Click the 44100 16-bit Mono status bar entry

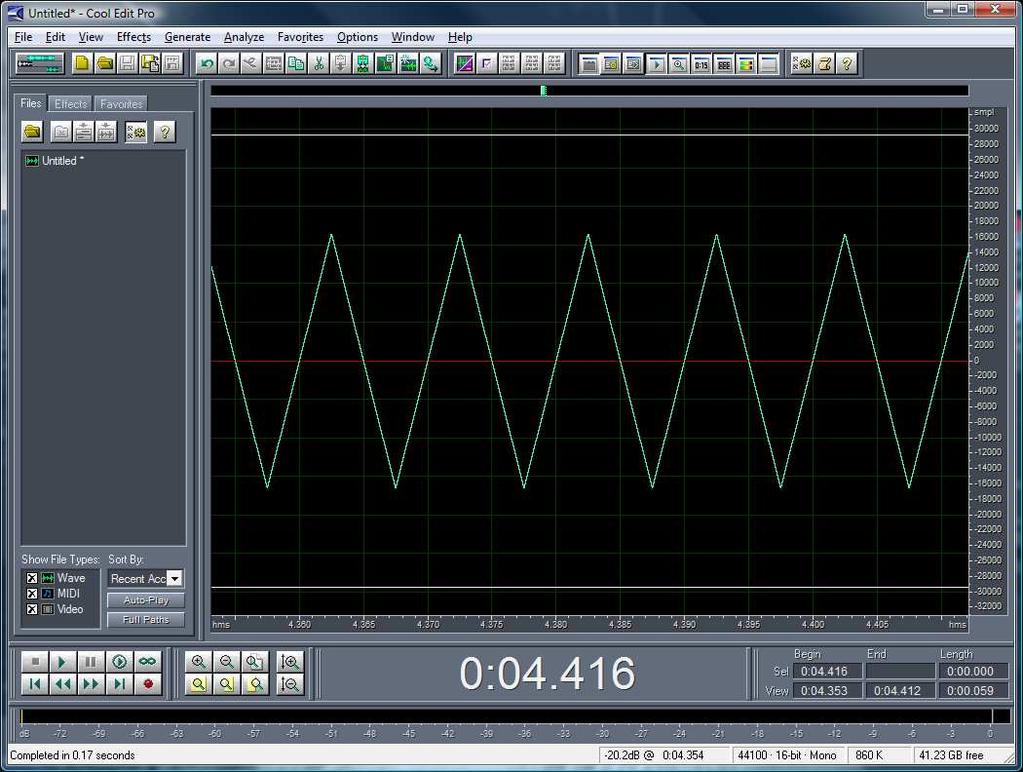point(787,755)
